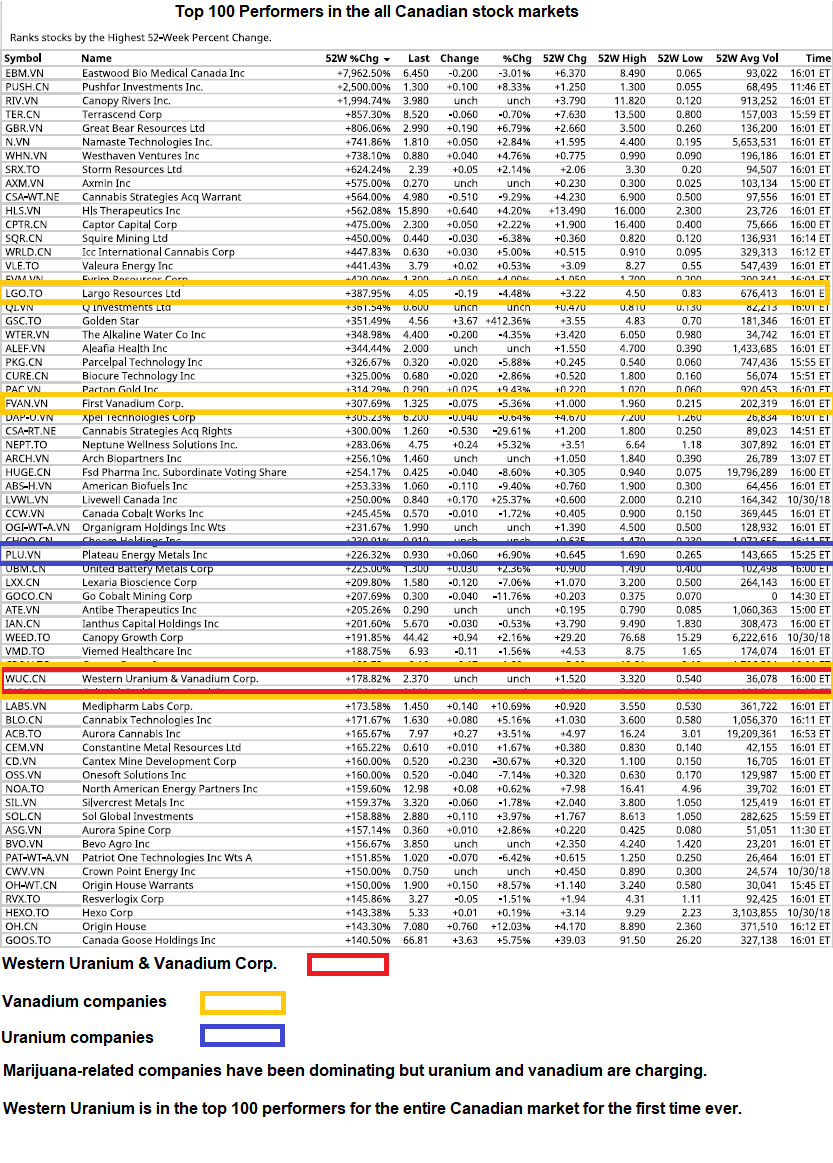
Task: Open symbol LGO.TO
Action: point(24,293)
